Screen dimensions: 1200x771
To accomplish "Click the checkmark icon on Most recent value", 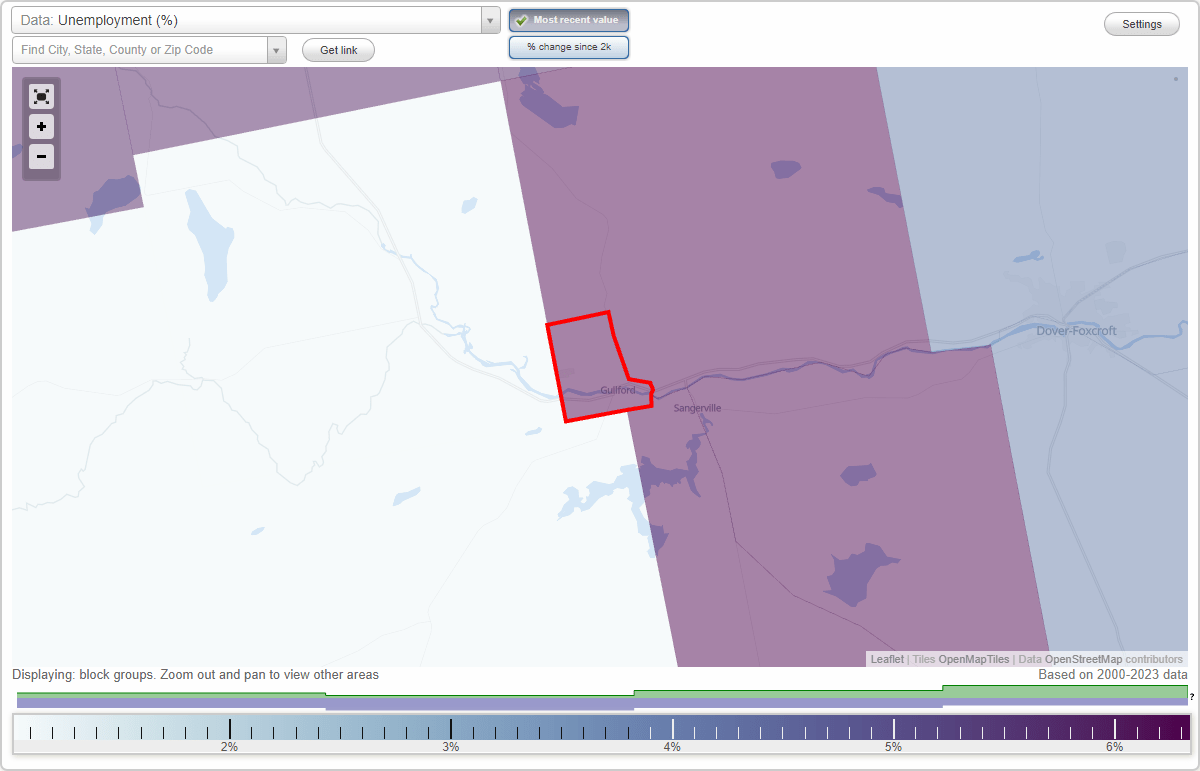I will 523,20.
